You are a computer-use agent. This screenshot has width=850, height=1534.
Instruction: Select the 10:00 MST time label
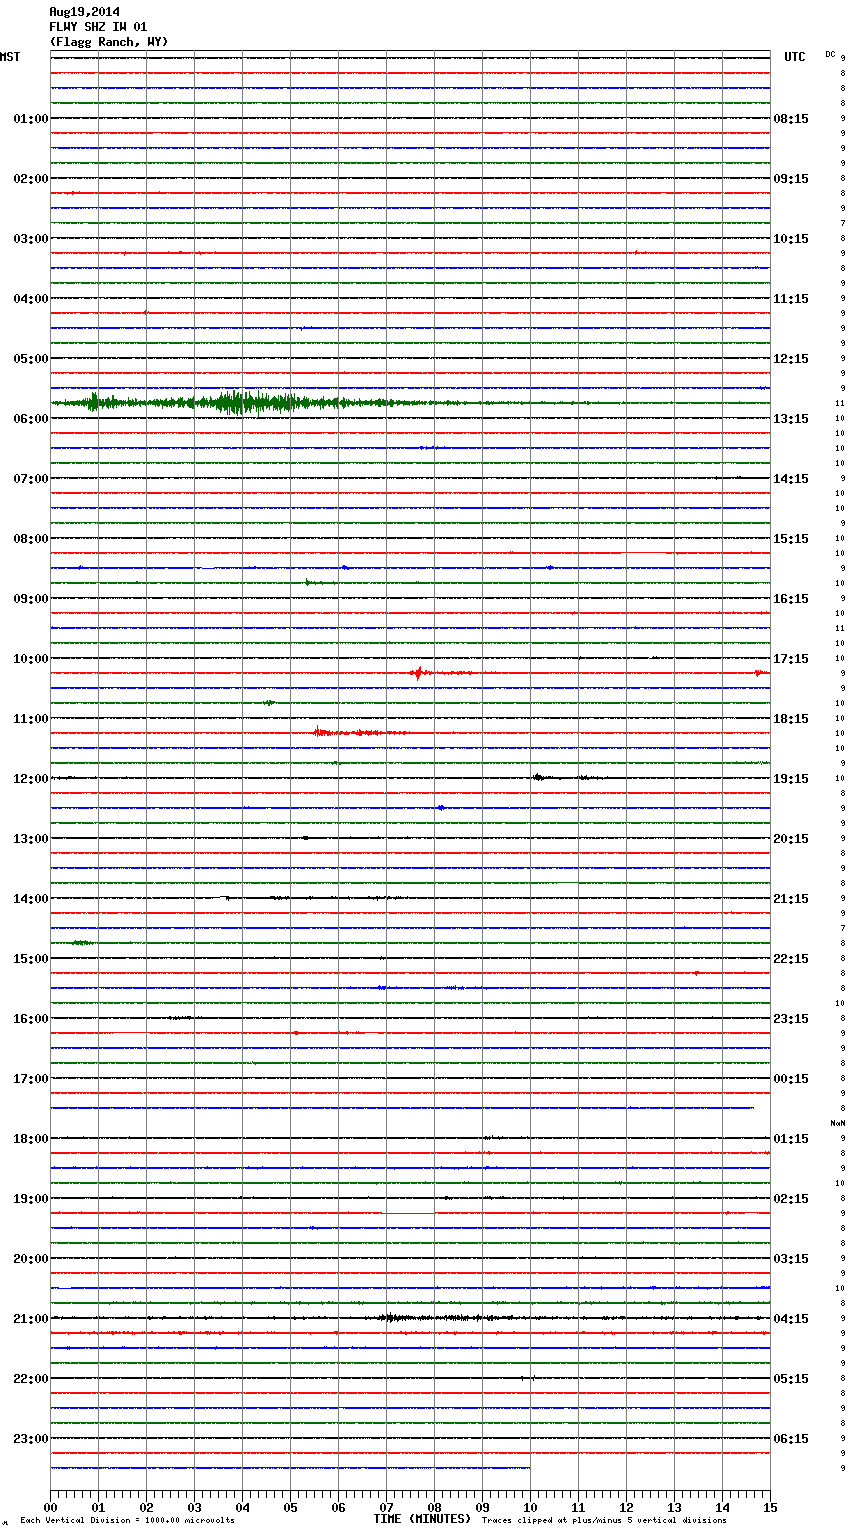click(x=30, y=659)
